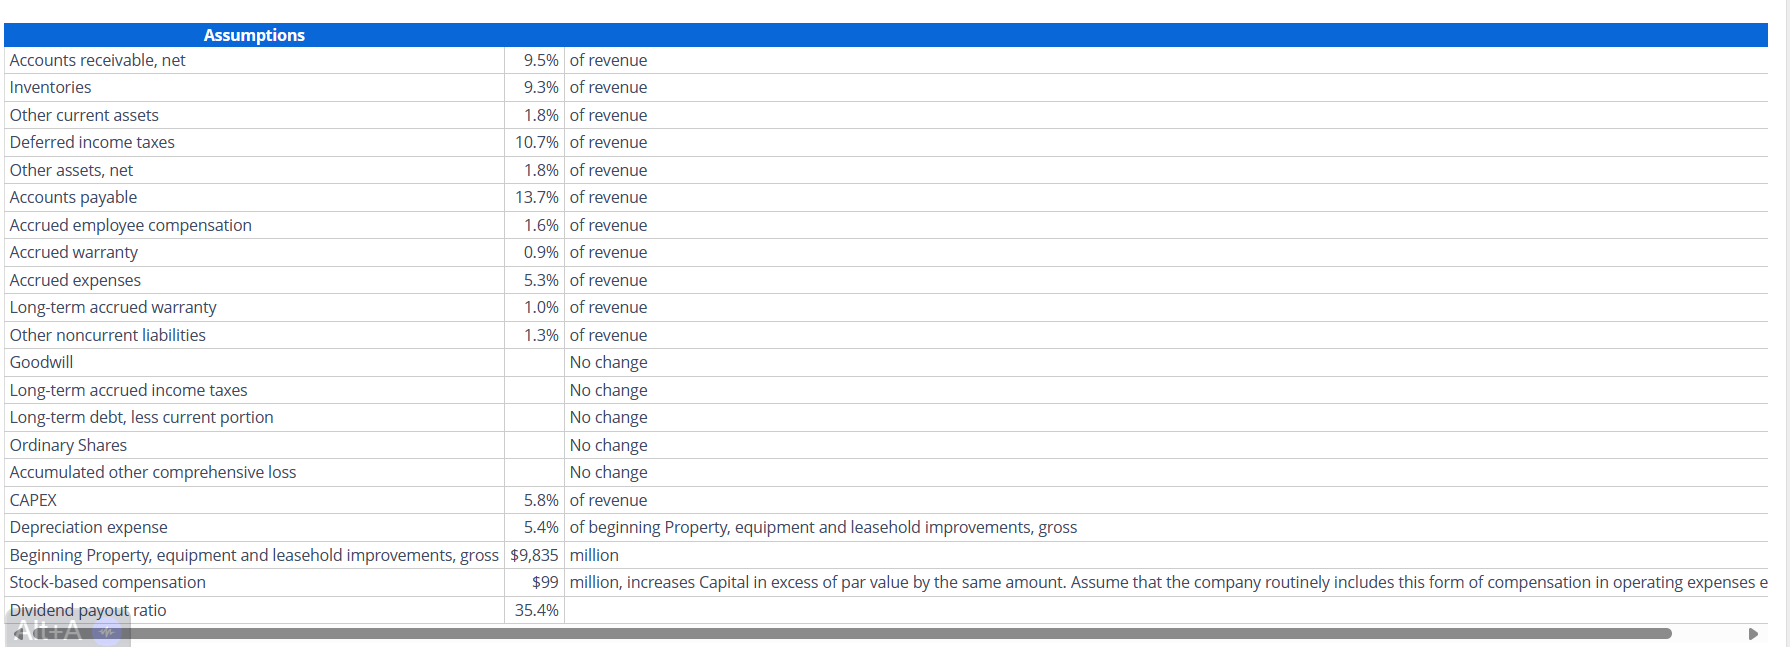Screen dimensions: 1790x647
Task: Select the 1.0% Long-term accrued warranty value
Action: point(534,307)
